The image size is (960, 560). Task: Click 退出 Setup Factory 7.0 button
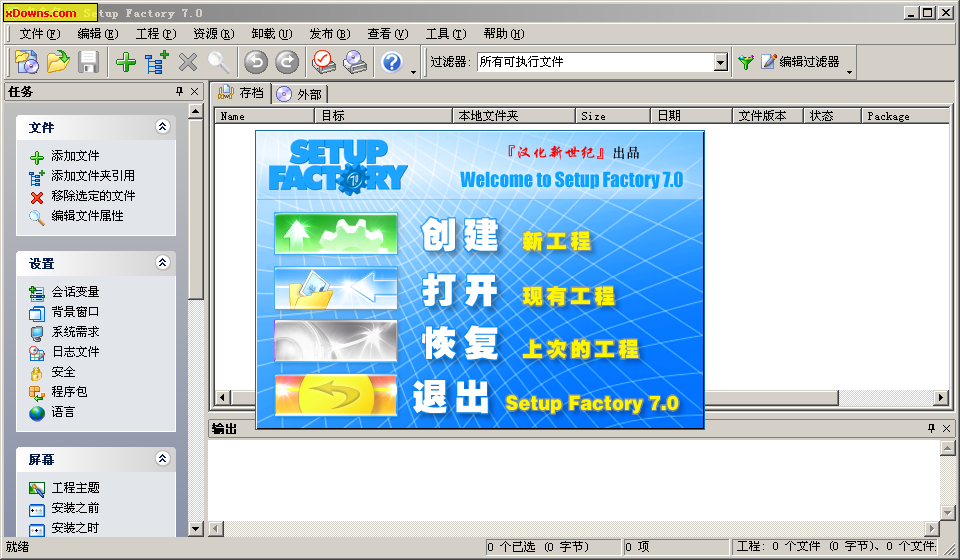coord(336,395)
